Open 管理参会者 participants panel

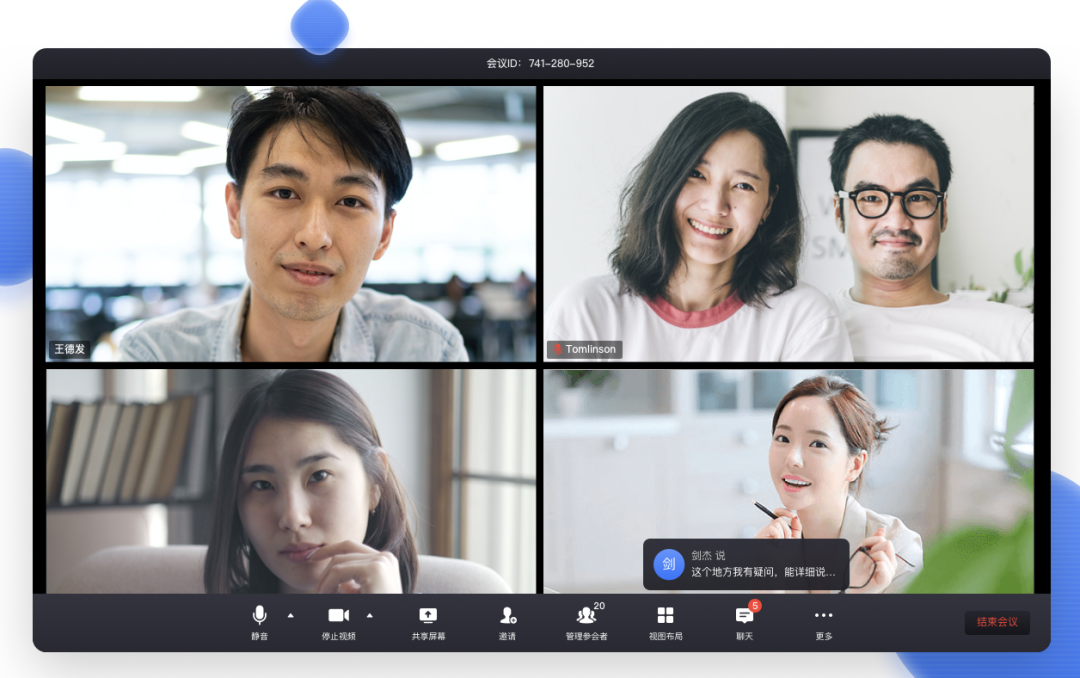(x=586, y=622)
